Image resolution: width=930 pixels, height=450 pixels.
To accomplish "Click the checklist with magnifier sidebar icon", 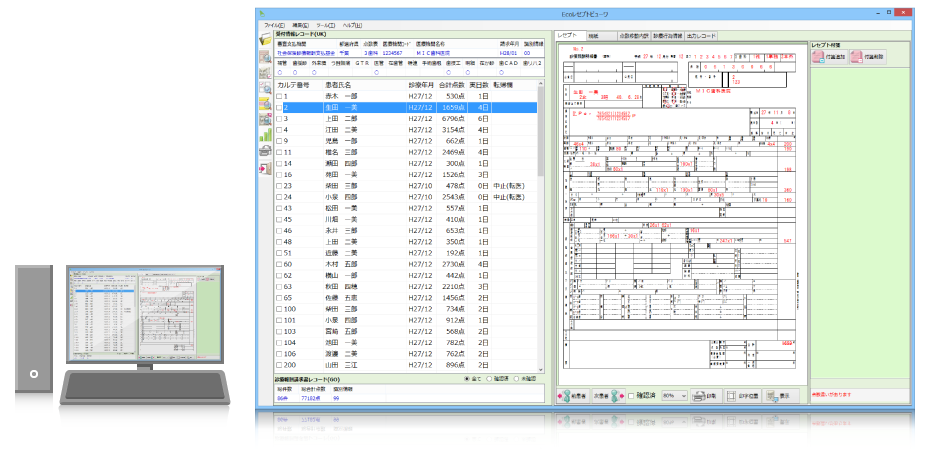I will click(265, 88).
